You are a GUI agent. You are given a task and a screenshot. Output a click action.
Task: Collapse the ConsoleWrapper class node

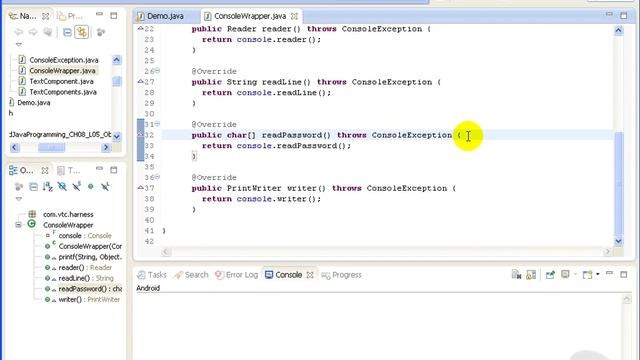18,224
